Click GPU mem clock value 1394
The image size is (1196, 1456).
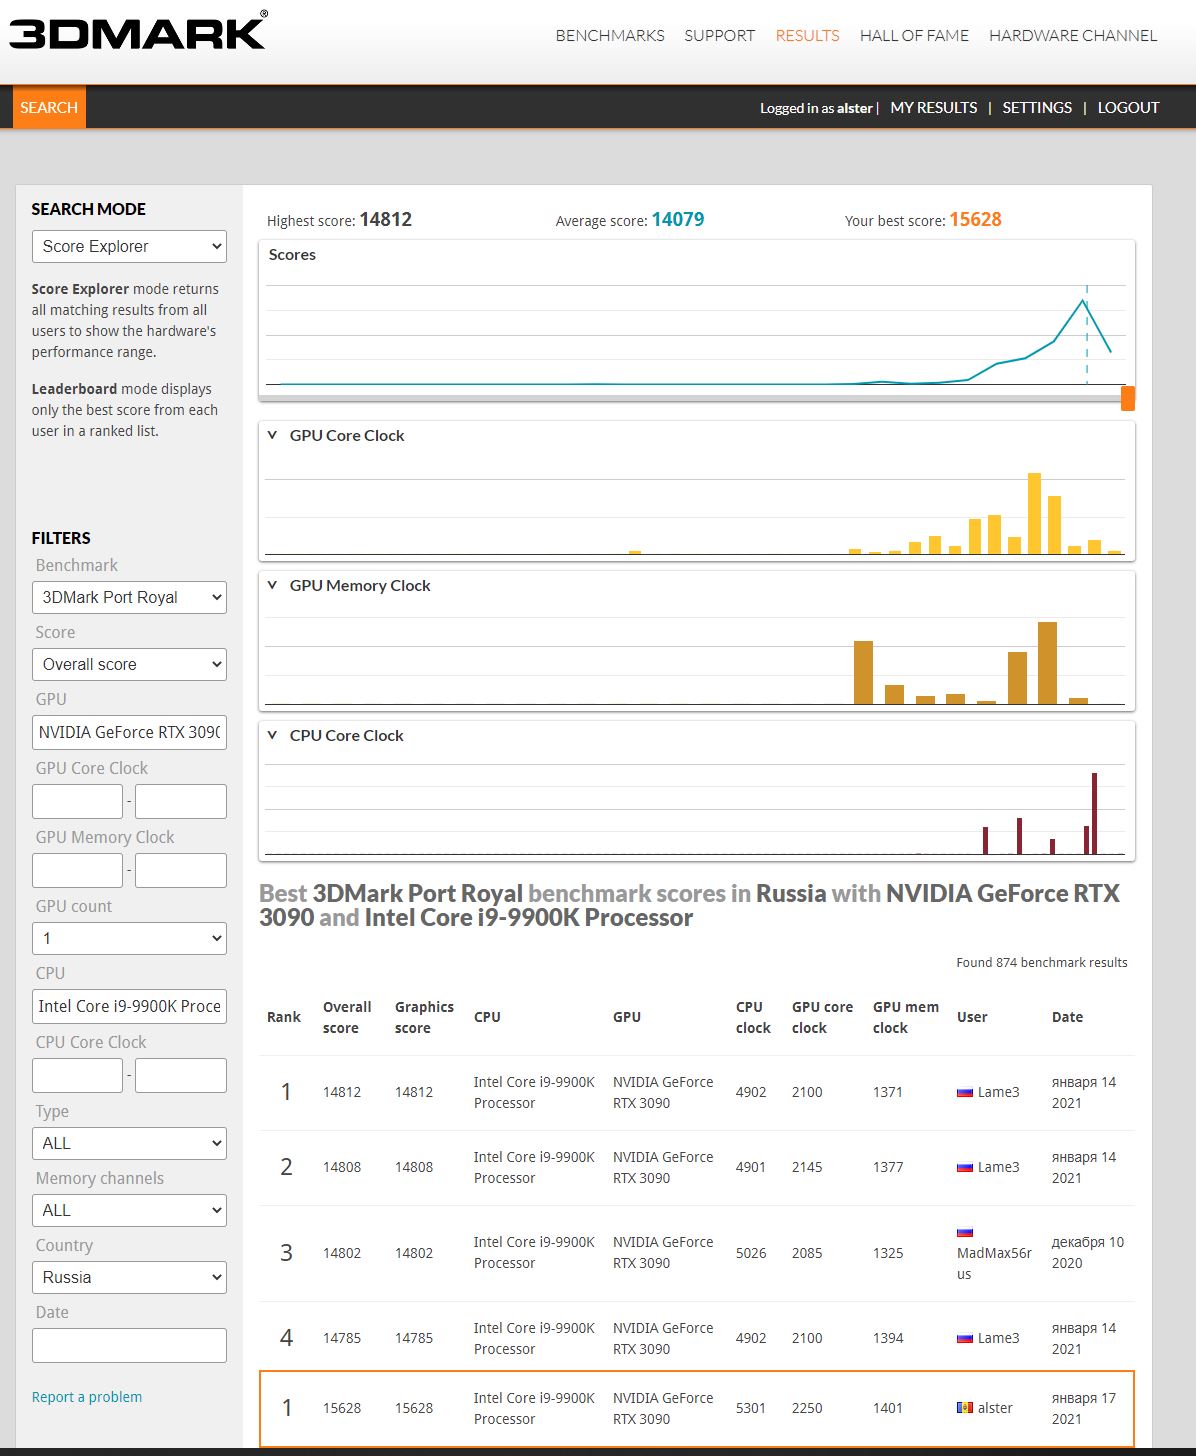pos(888,1338)
